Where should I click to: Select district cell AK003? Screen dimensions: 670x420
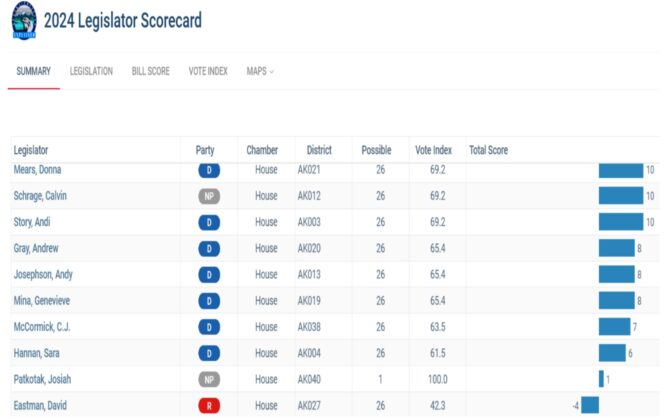[309, 222]
